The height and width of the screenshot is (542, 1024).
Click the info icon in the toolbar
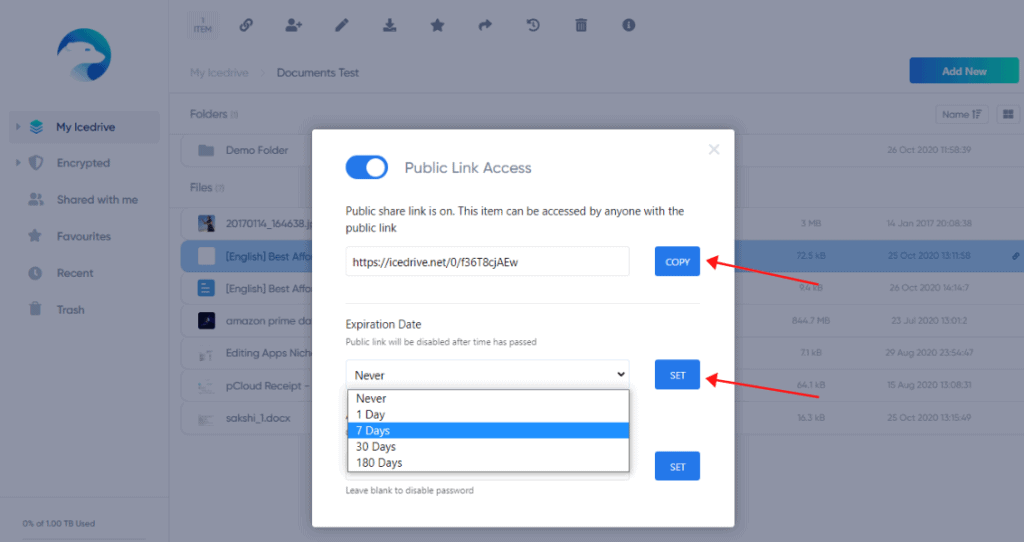(x=628, y=25)
